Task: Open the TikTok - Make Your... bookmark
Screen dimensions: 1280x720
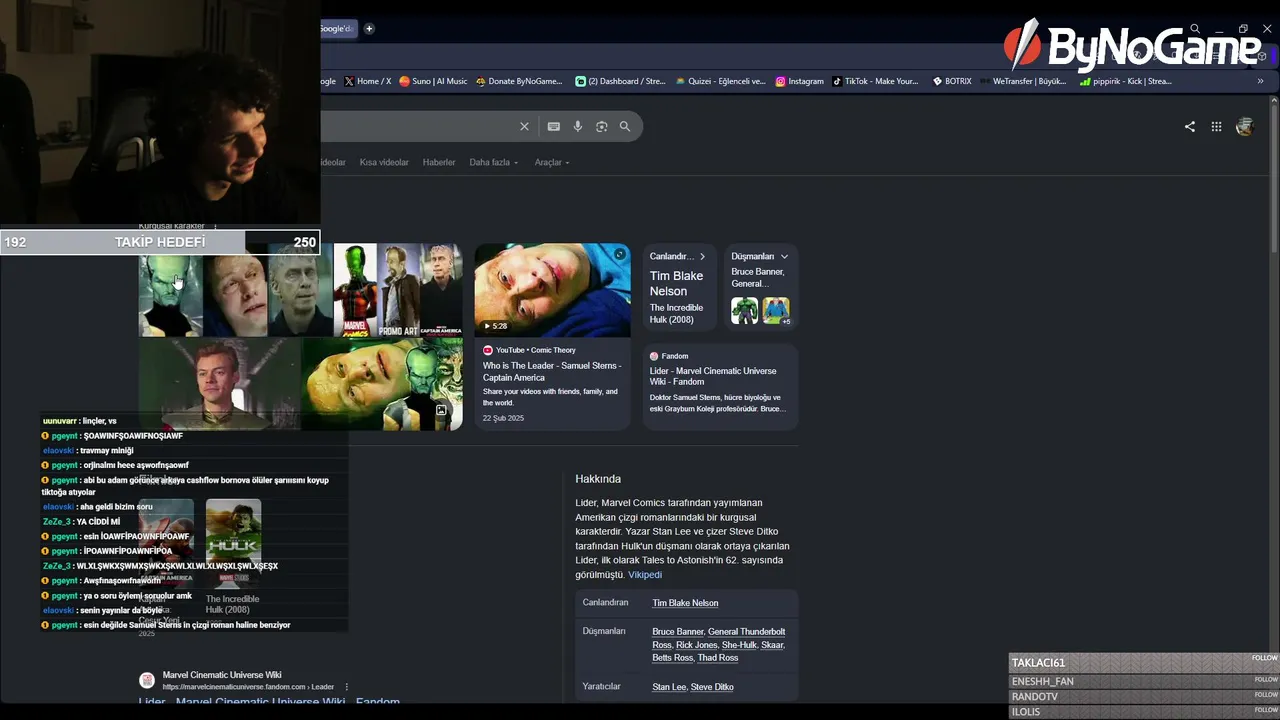Action: pyautogui.click(x=875, y=81)
